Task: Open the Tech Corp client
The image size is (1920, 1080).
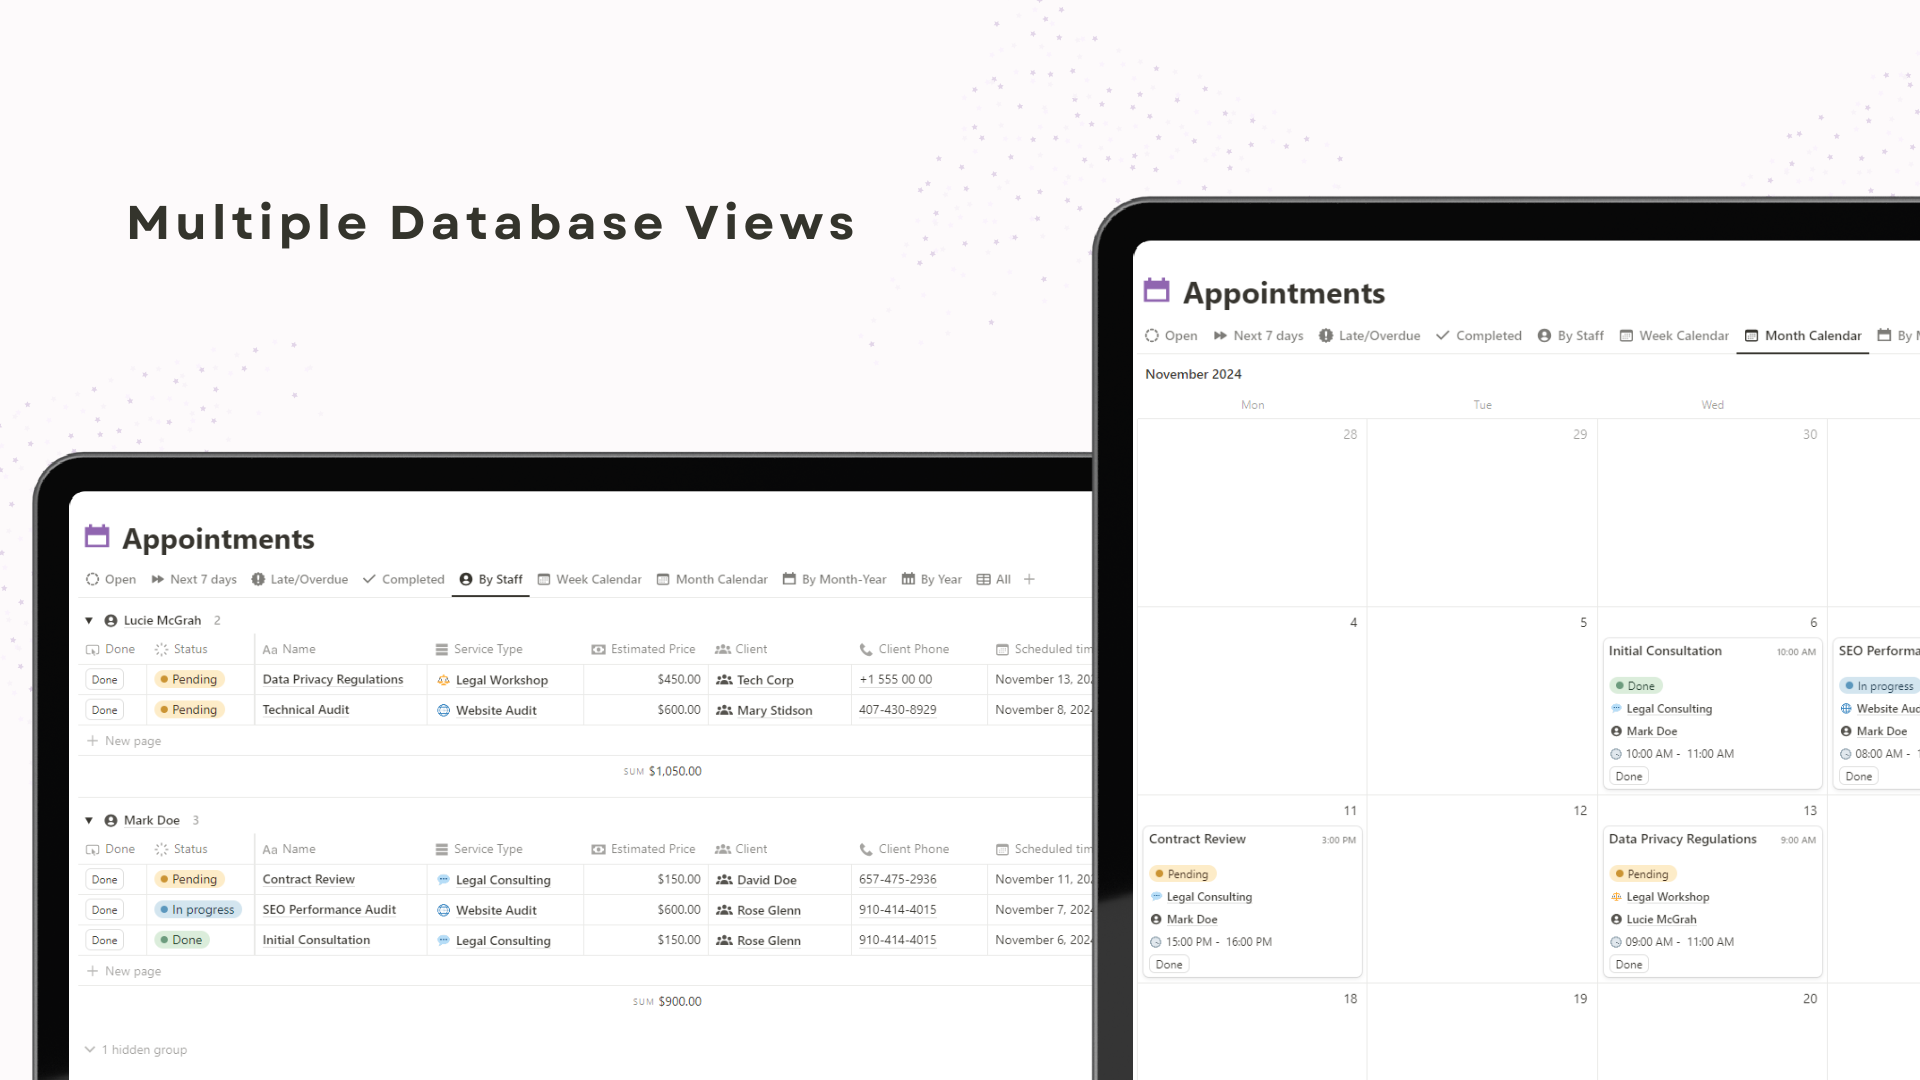Action: (755, 680)
